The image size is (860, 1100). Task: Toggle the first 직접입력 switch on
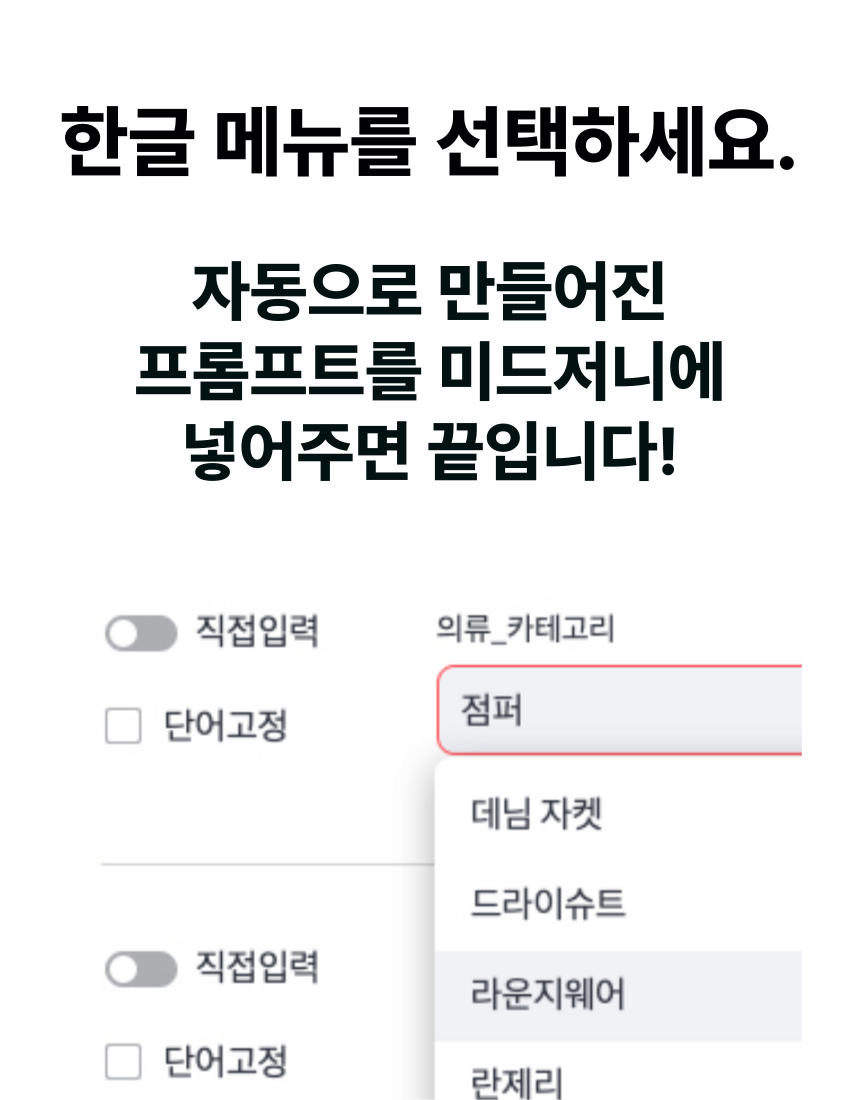[141, 633]
